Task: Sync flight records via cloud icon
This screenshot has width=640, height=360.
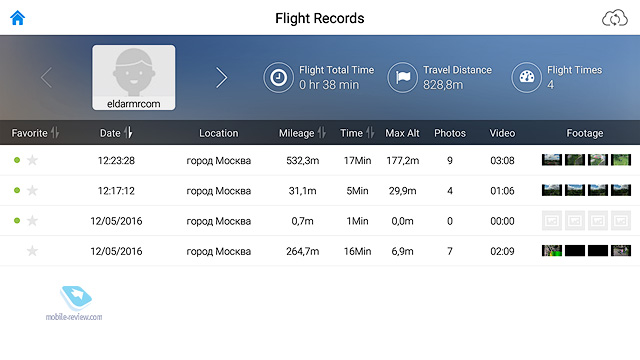Action: [x=615, y=18]
